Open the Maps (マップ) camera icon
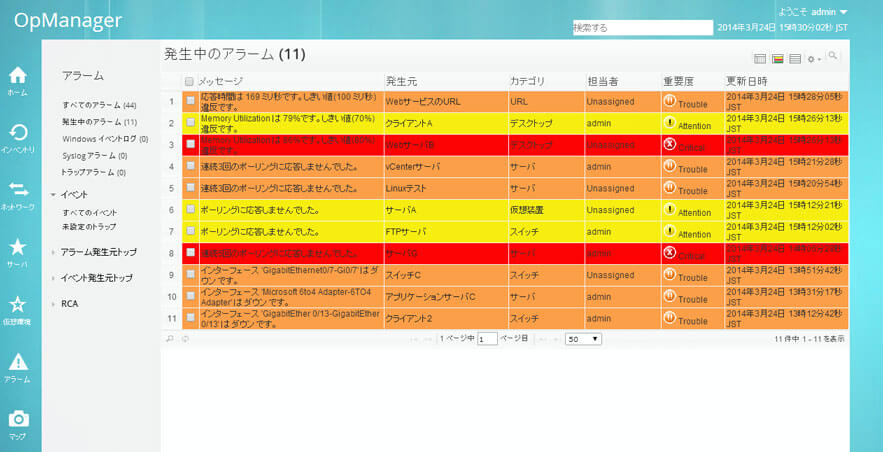This screenshot has width=883, height=452. point(17,419)
